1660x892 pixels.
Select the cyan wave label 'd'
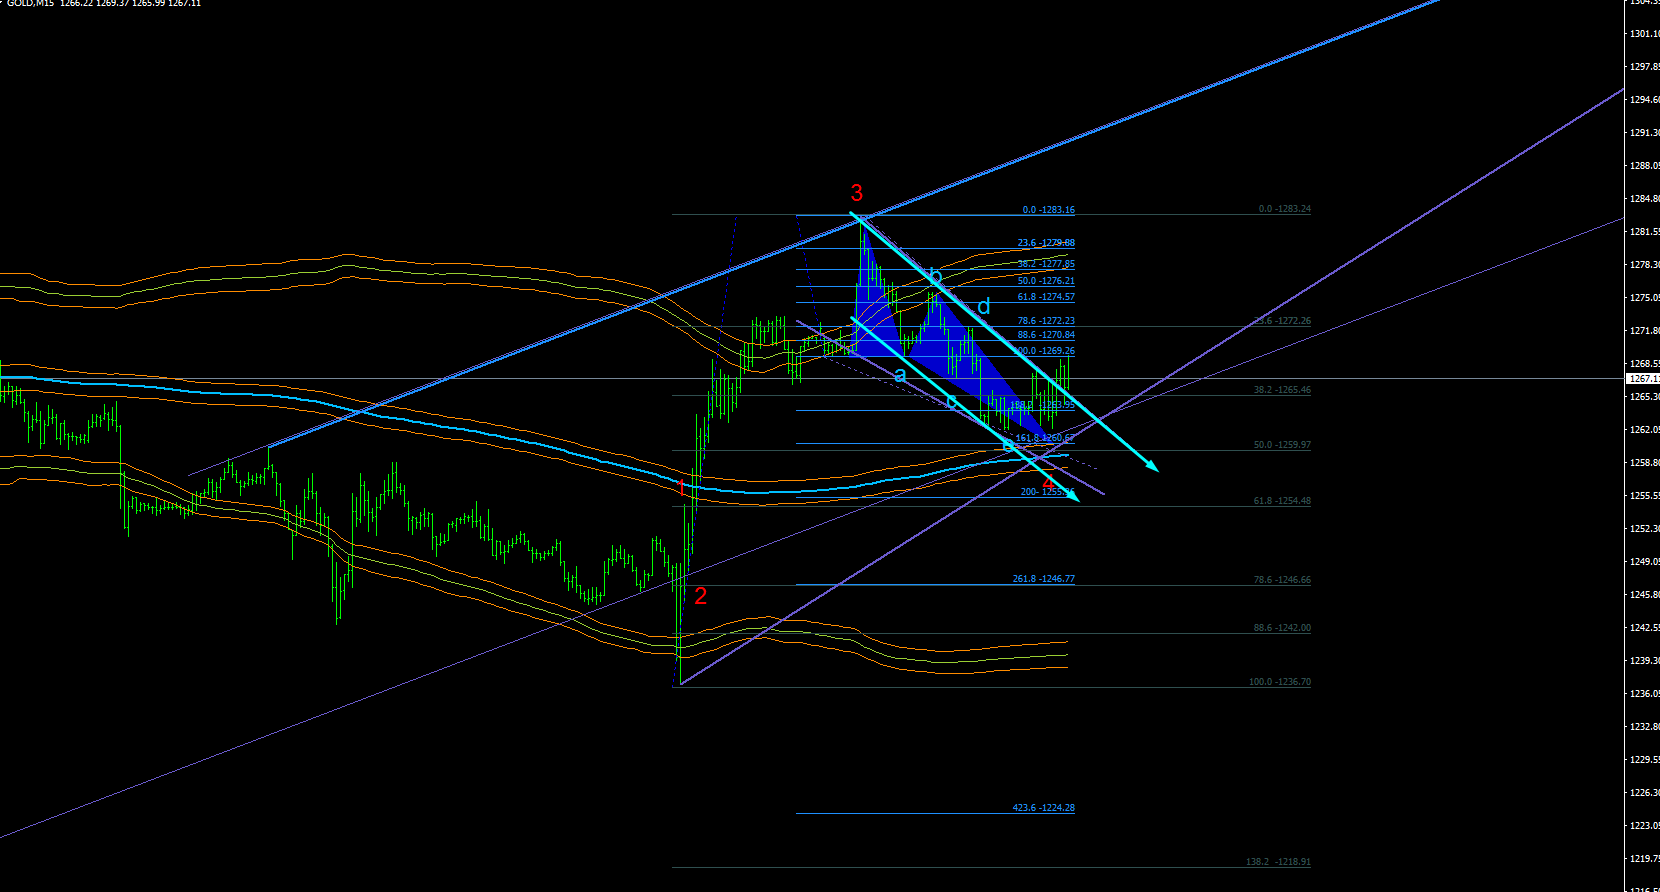[x=984, y=306]
